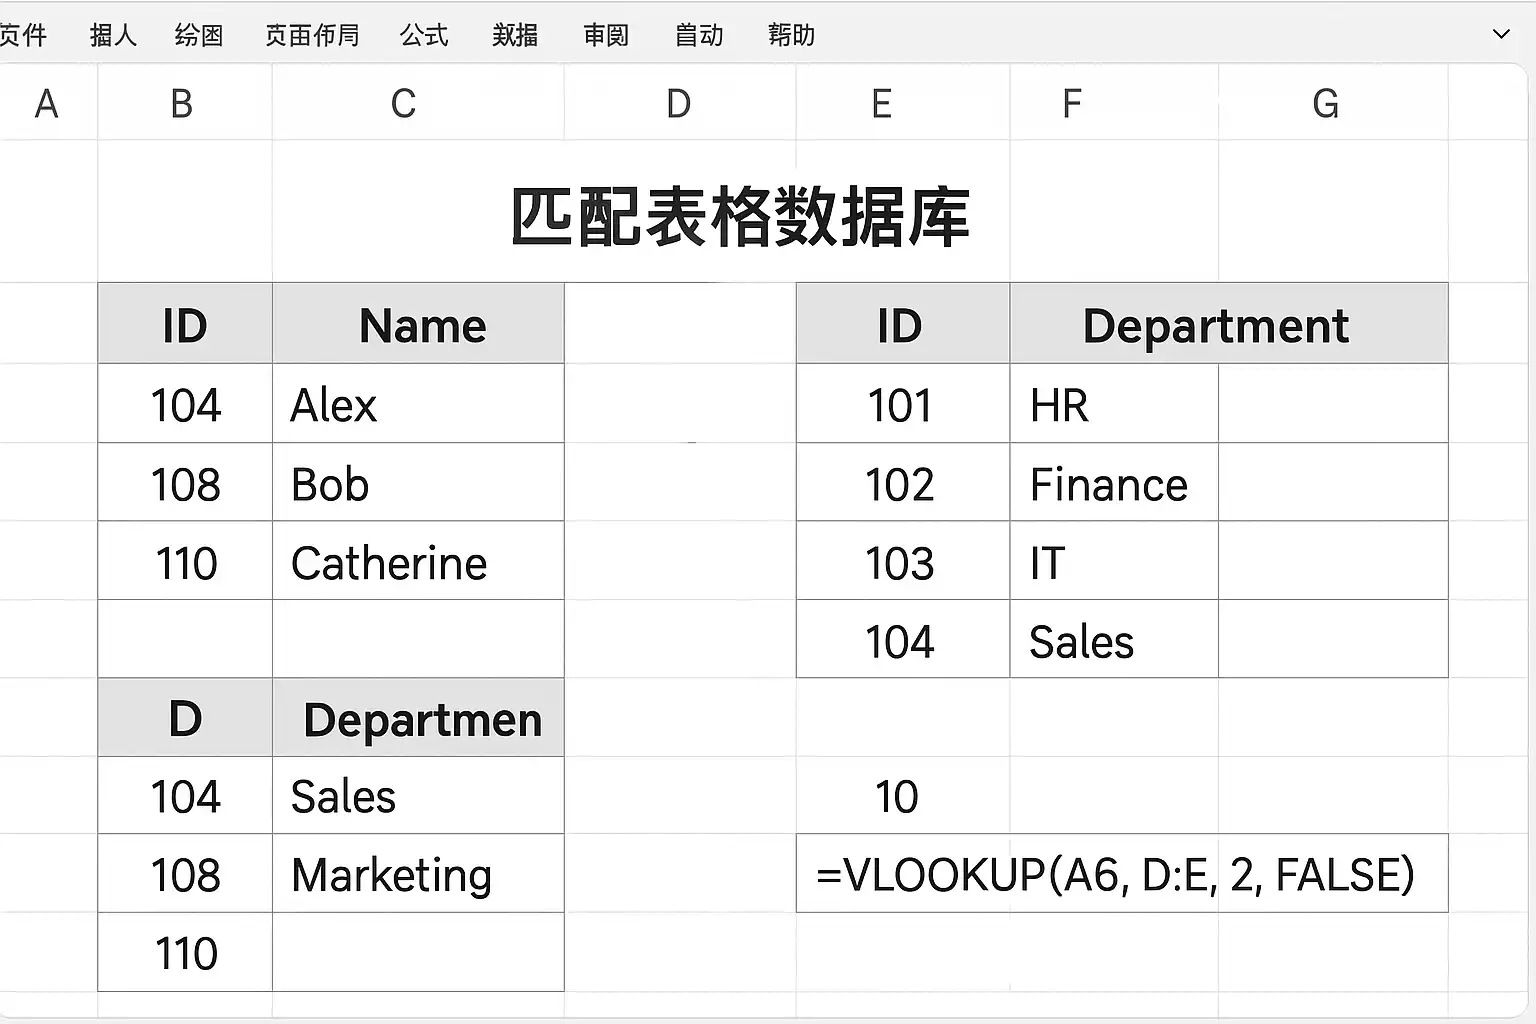
Task: Select the column A header
Action: pos(48,103)
